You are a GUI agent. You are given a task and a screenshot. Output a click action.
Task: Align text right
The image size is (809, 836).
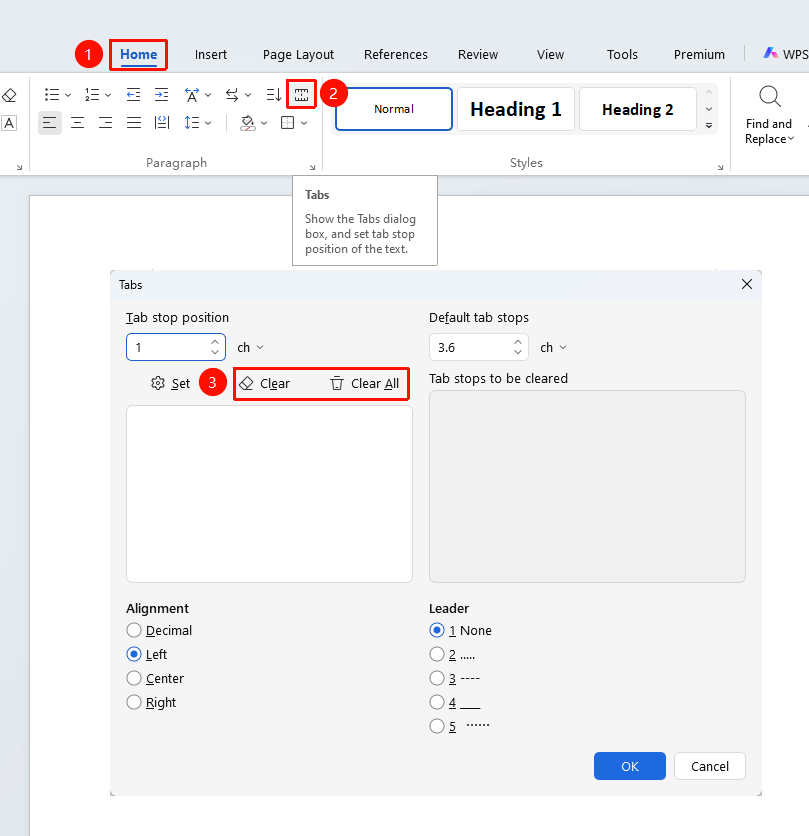point(106,123)
